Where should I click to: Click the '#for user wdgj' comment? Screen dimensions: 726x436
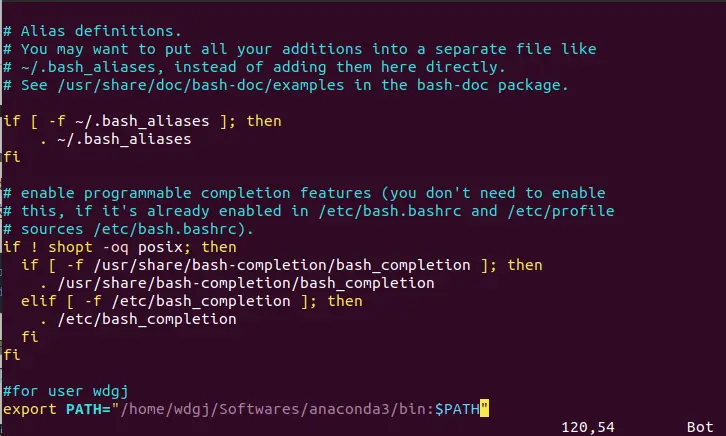[x=66, y=391]
